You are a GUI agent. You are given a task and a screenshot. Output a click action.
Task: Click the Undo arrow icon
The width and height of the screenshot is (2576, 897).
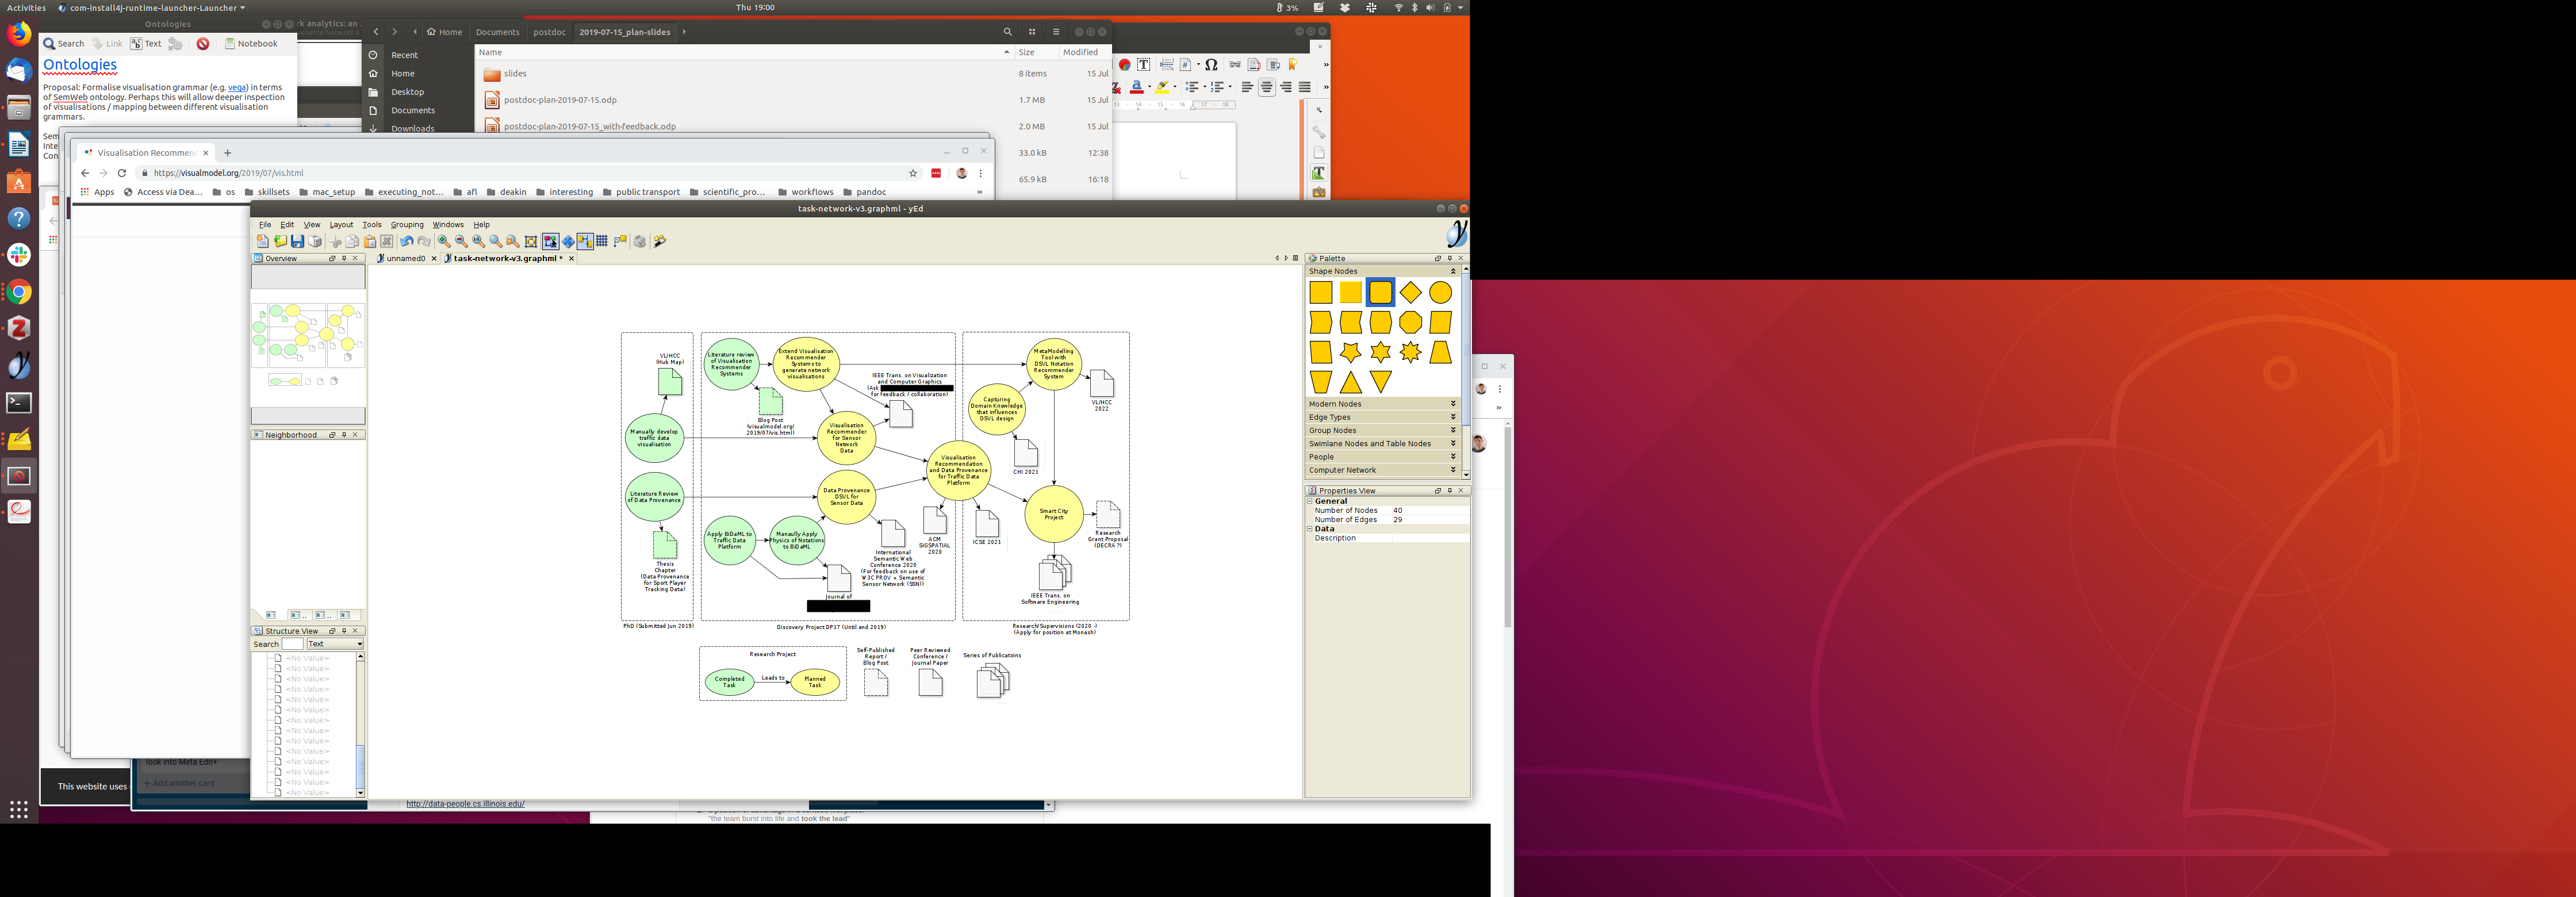click(x=407, y=241)
